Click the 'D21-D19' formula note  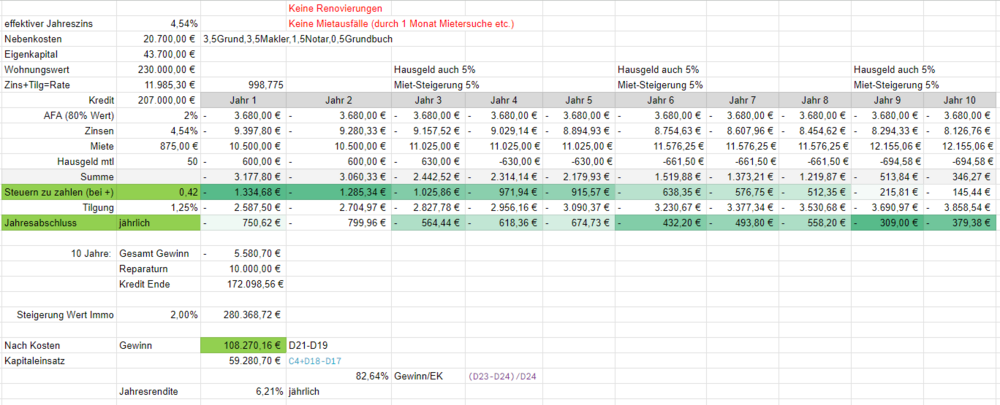[309, 345]
